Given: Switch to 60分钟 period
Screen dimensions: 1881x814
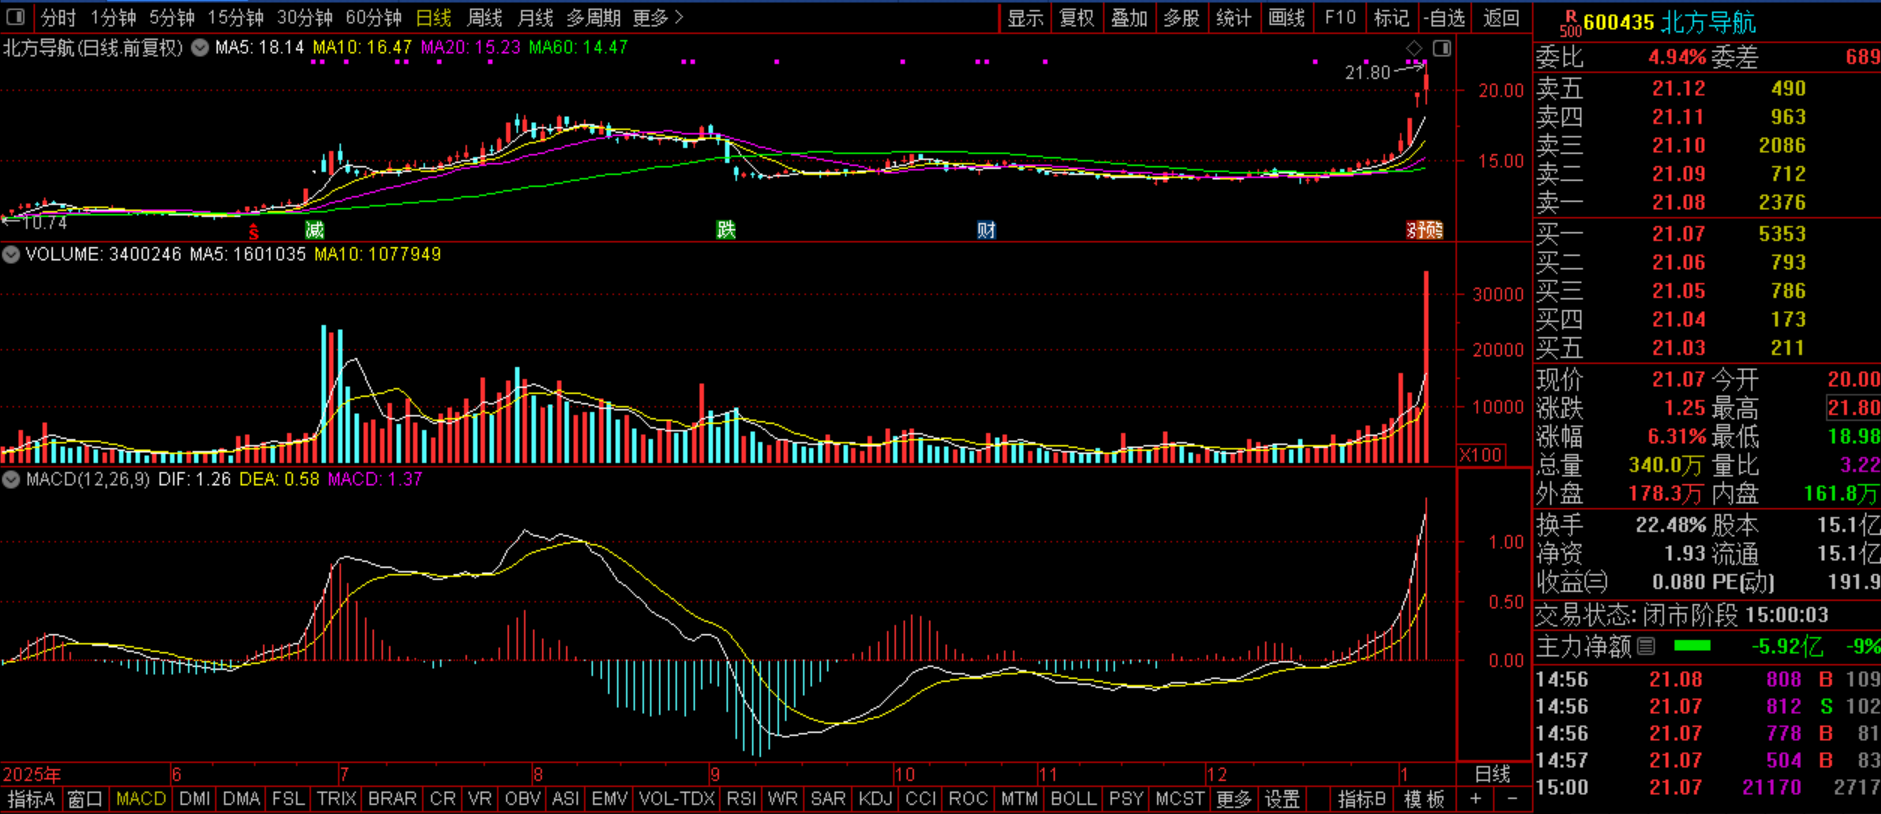Looking at the screenshot, I should (x=373, y=17).
